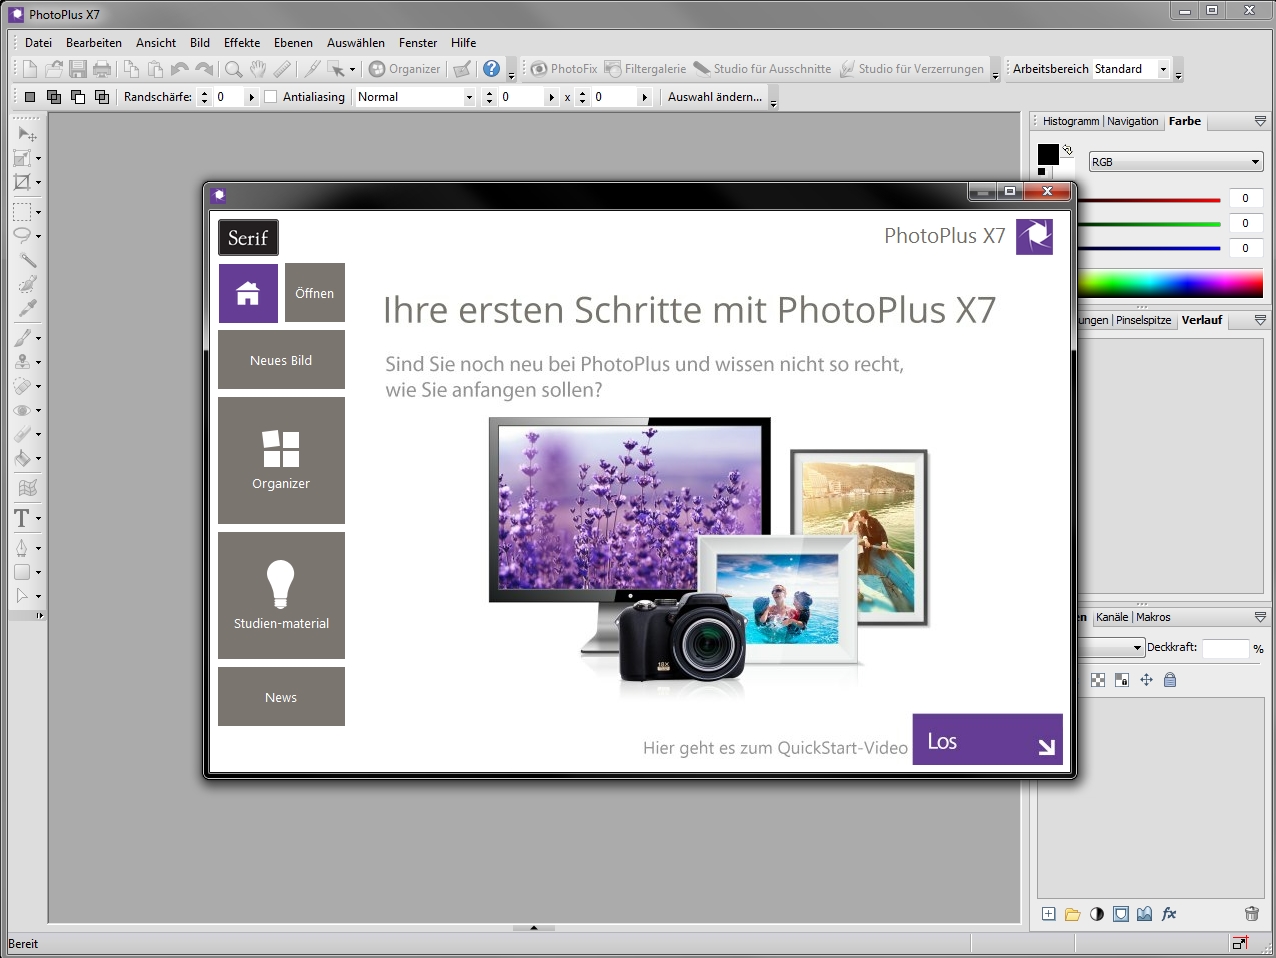1276x958 pixels.
Task: Click the black foreground color swatch
Action: pos(1047,154)
